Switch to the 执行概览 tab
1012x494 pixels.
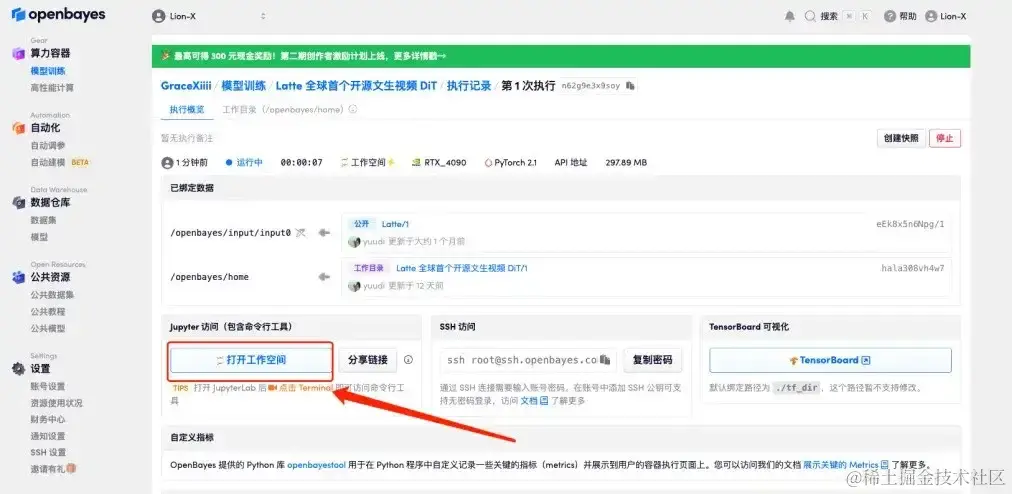point(187,110)
